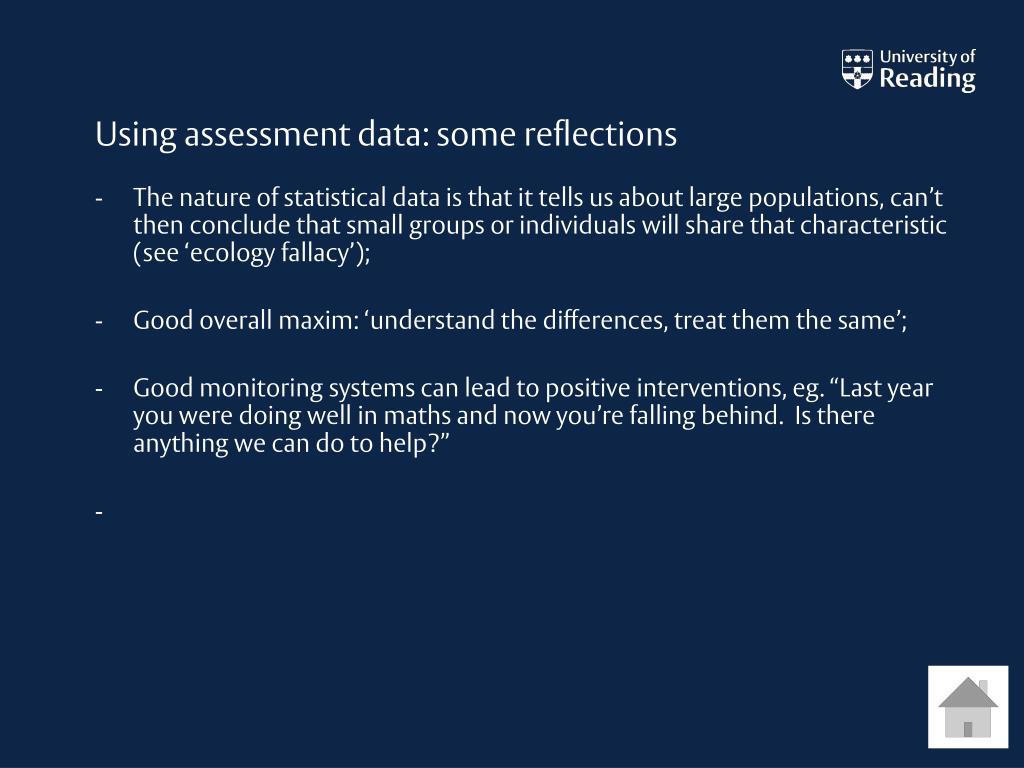Click the empty fourth bullet dash
Screen dimensions: 1024x768
pyautogui.click(x=99, y=513)
